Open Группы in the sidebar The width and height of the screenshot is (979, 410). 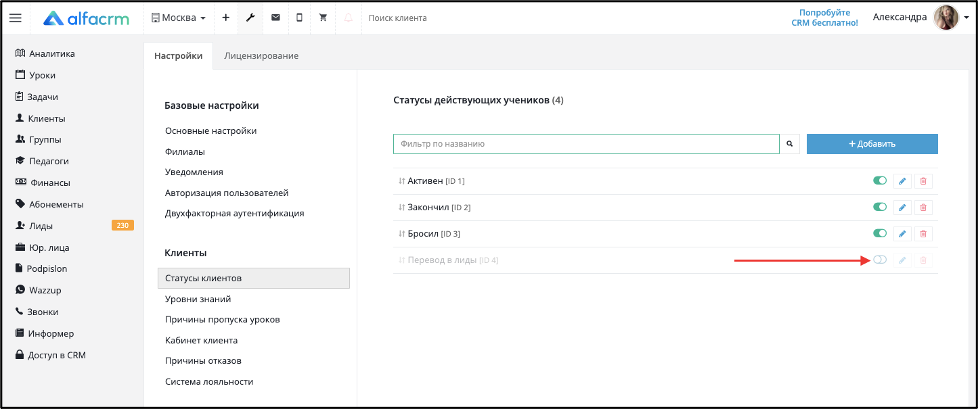coord(38,140)
